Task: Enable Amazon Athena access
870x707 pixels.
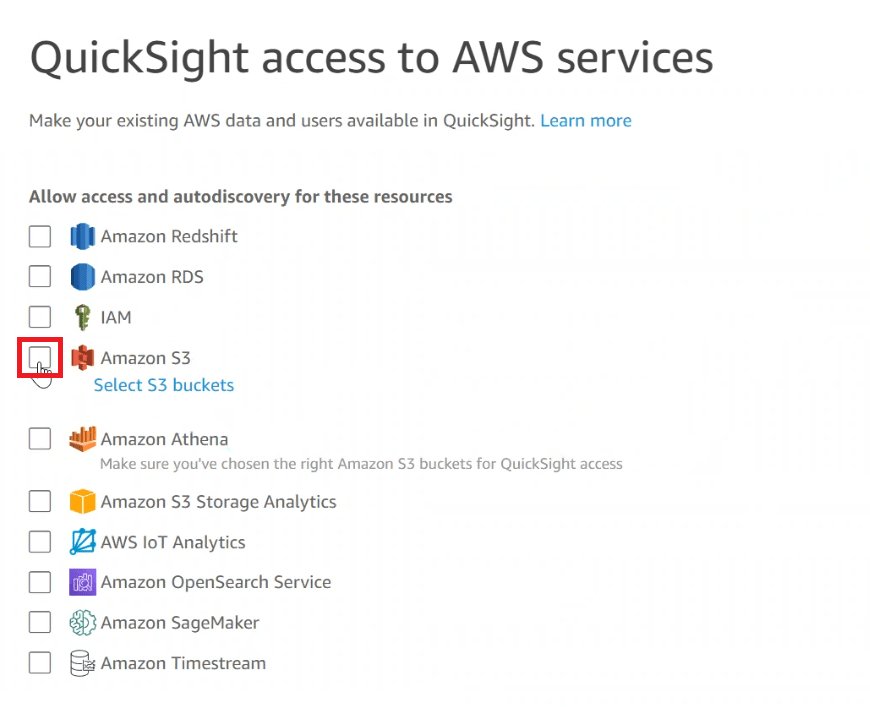Action: tap(39, 438)
